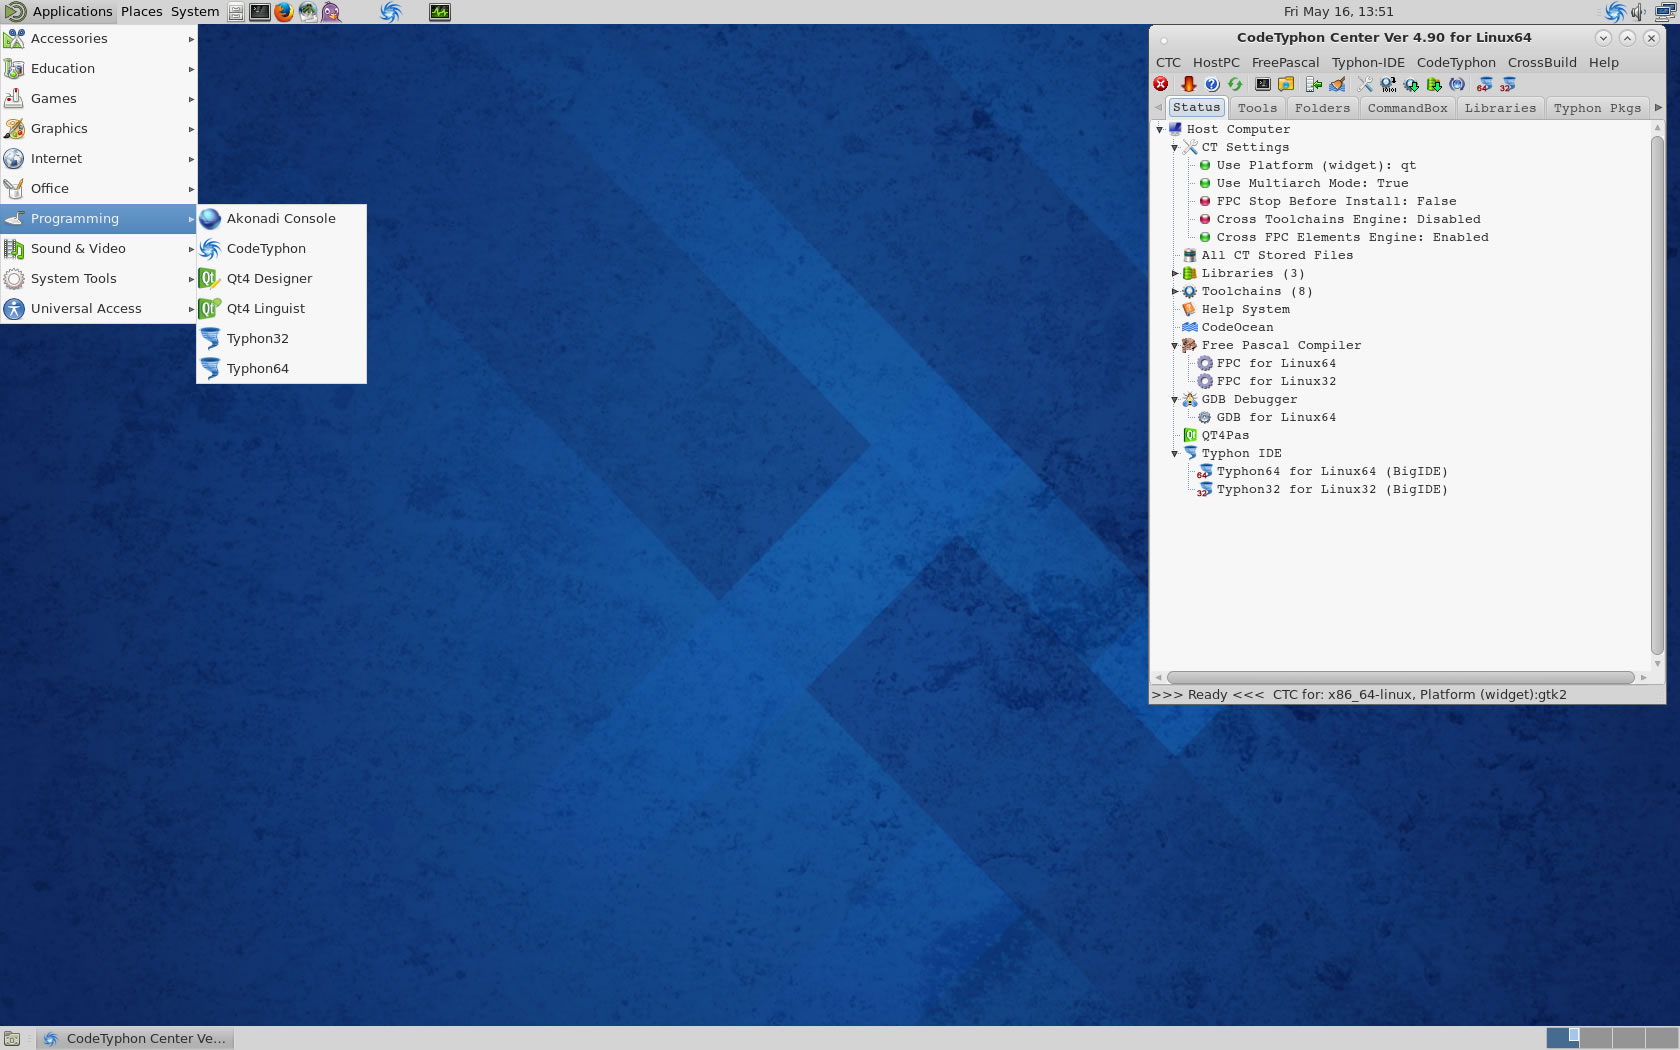Click the gear with binary digits icon
This screenshot has height=1050, width=1680.
tap(1388, 85)
